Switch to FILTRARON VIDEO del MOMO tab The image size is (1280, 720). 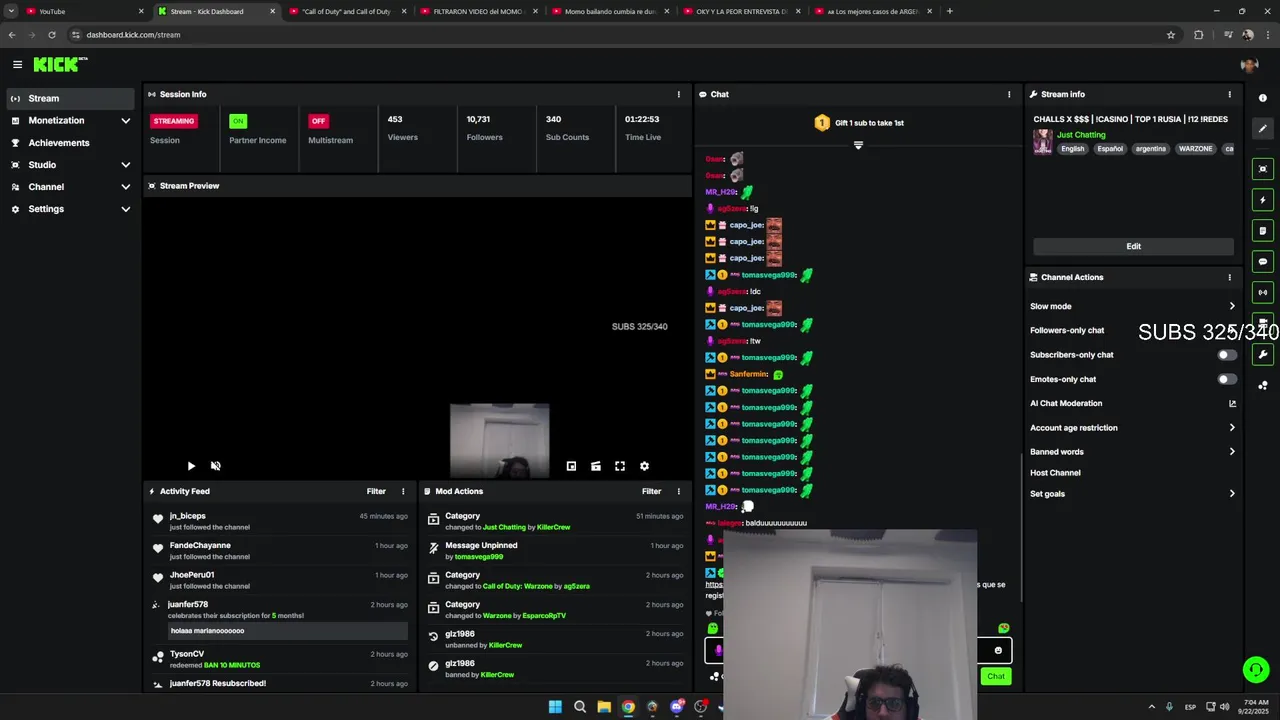click(478, 11)
